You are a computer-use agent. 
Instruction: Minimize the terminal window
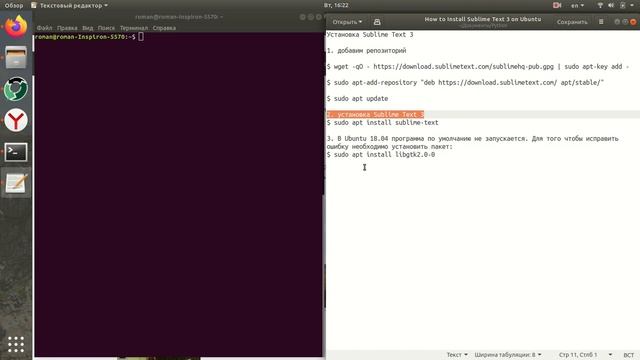click(x=302, y=17)
